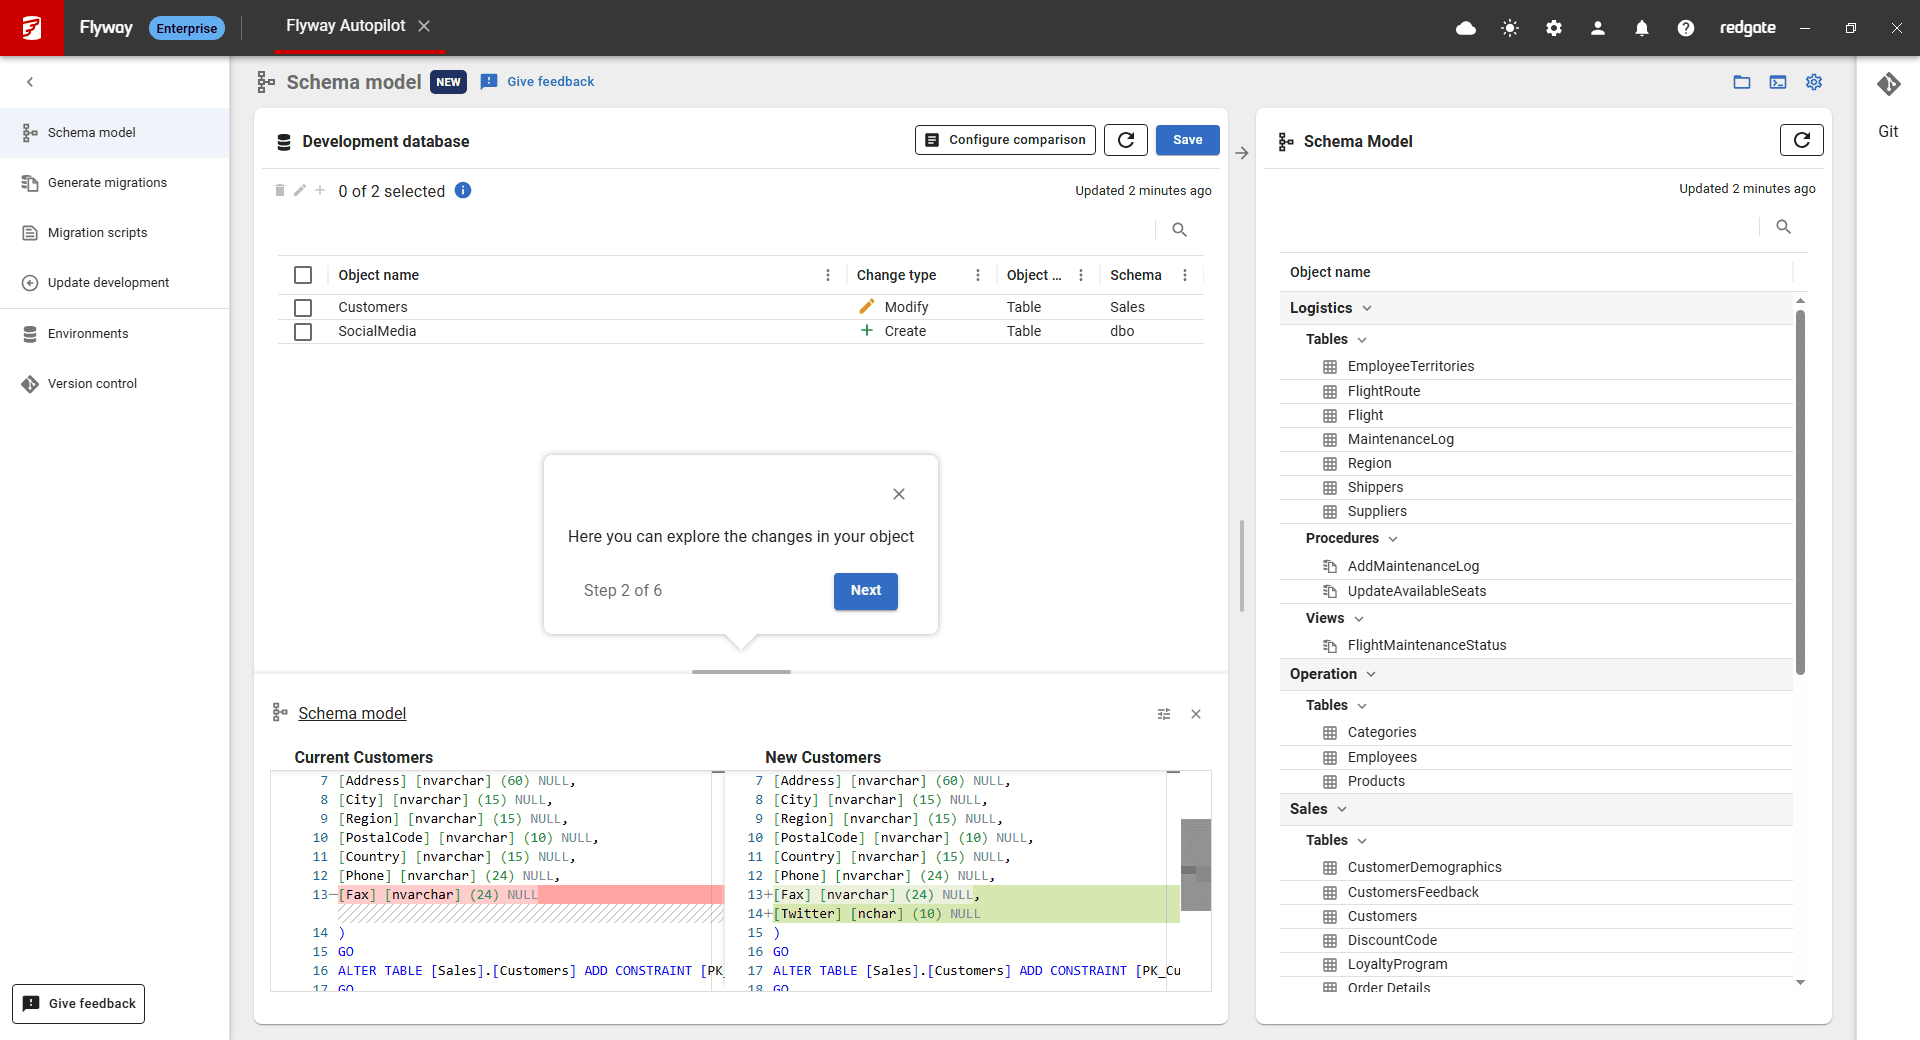This screenshot has height=1040, width=1920.
Task: Refresh the Schema Model panel
Action: click(x=1802, y=140)
